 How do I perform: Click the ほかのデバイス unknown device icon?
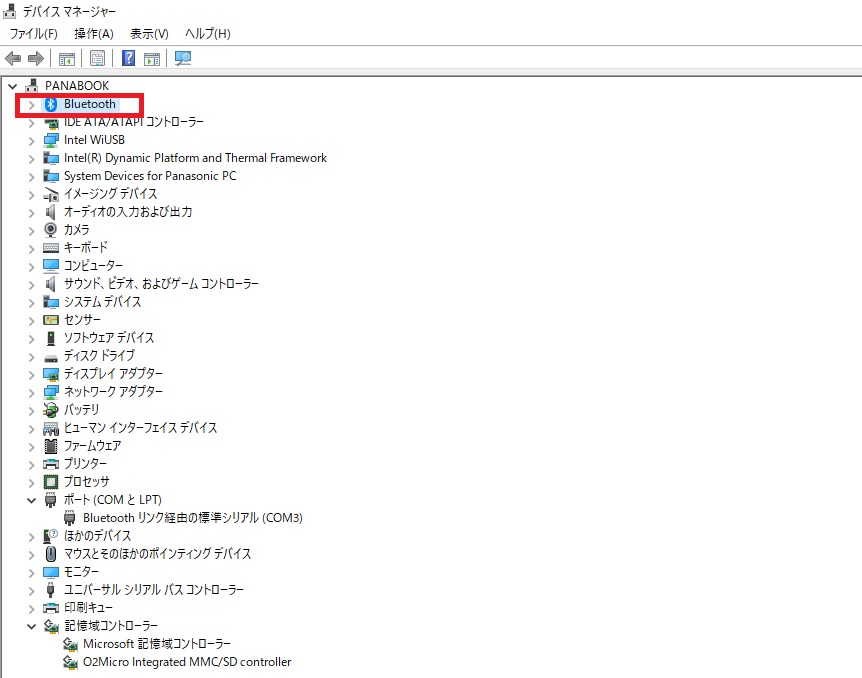coord(51,536)
